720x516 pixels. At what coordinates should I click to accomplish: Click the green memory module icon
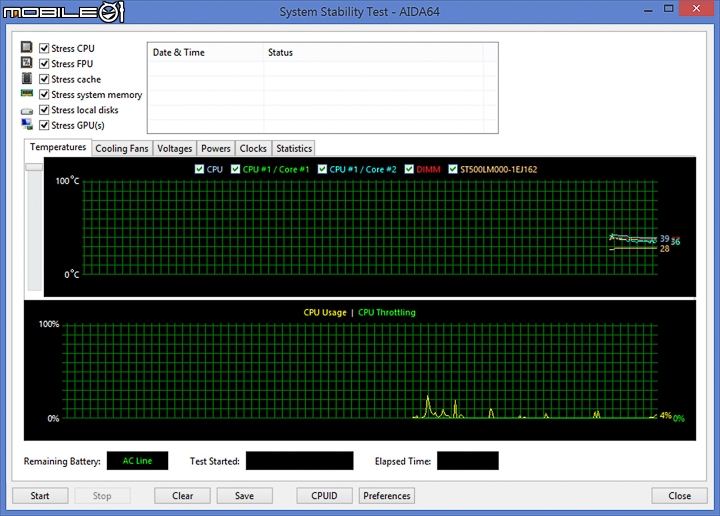pos(27,94)
